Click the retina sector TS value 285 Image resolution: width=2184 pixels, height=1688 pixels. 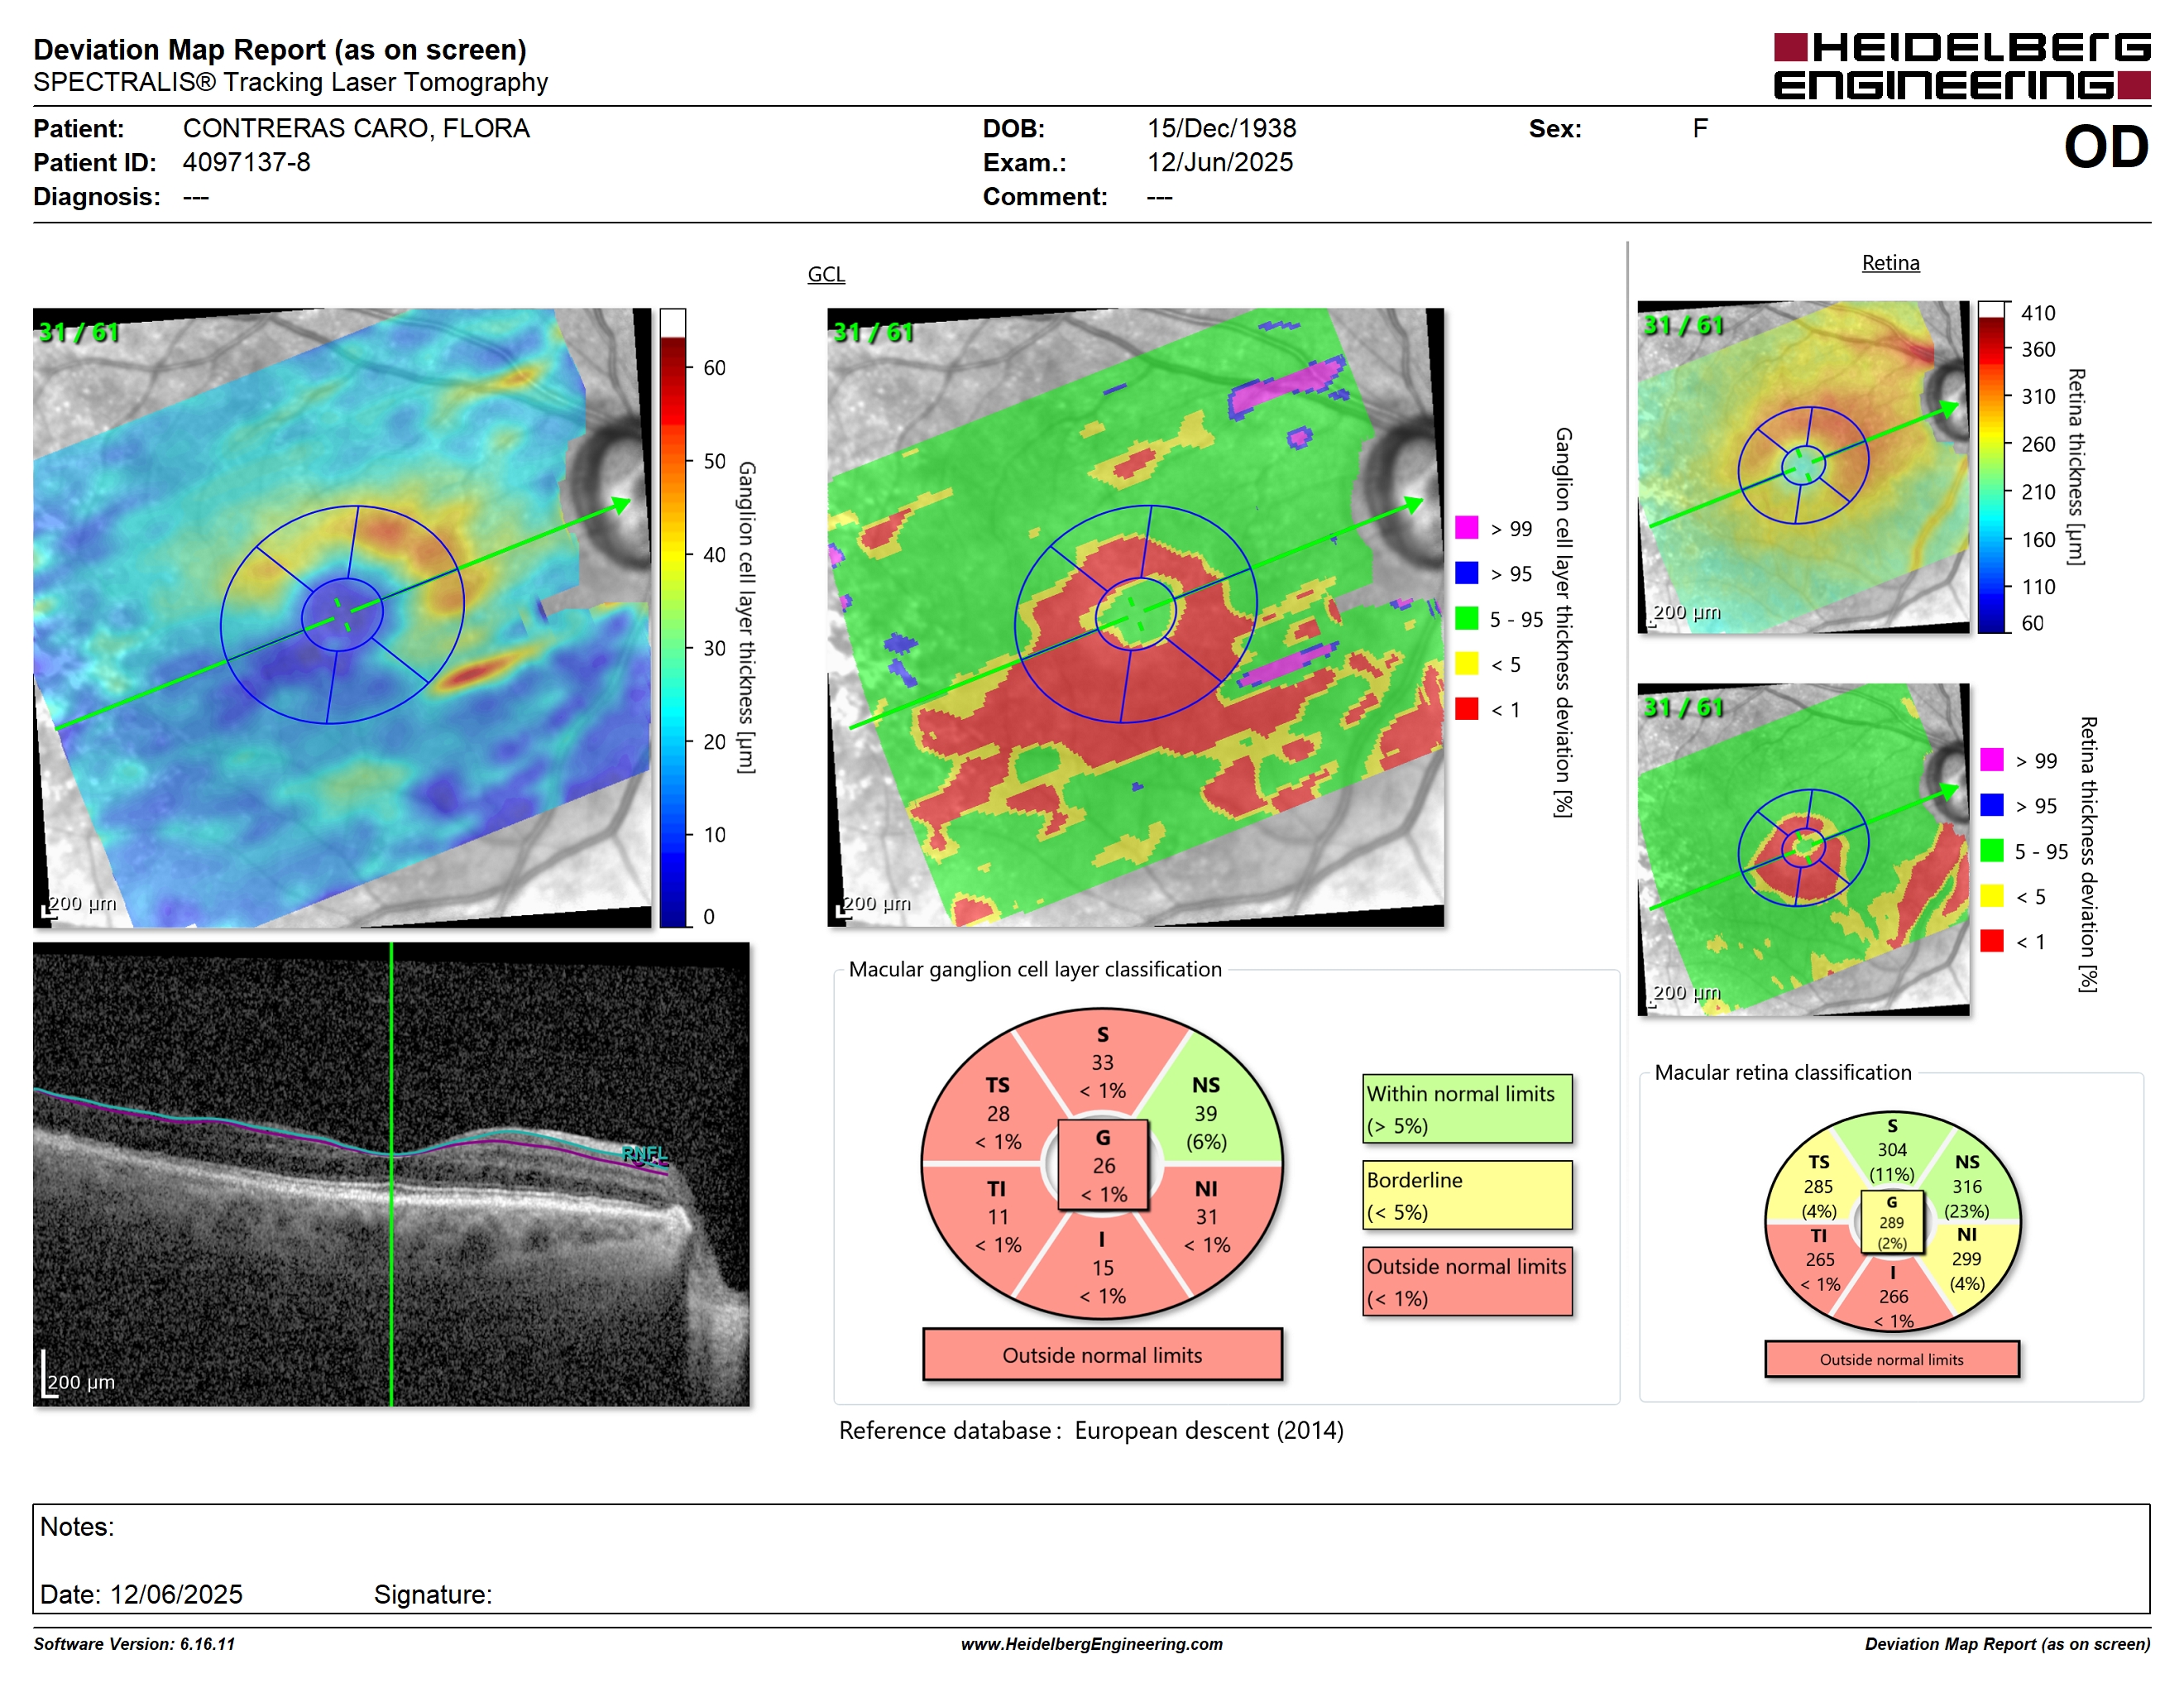coord(1818,1186)
